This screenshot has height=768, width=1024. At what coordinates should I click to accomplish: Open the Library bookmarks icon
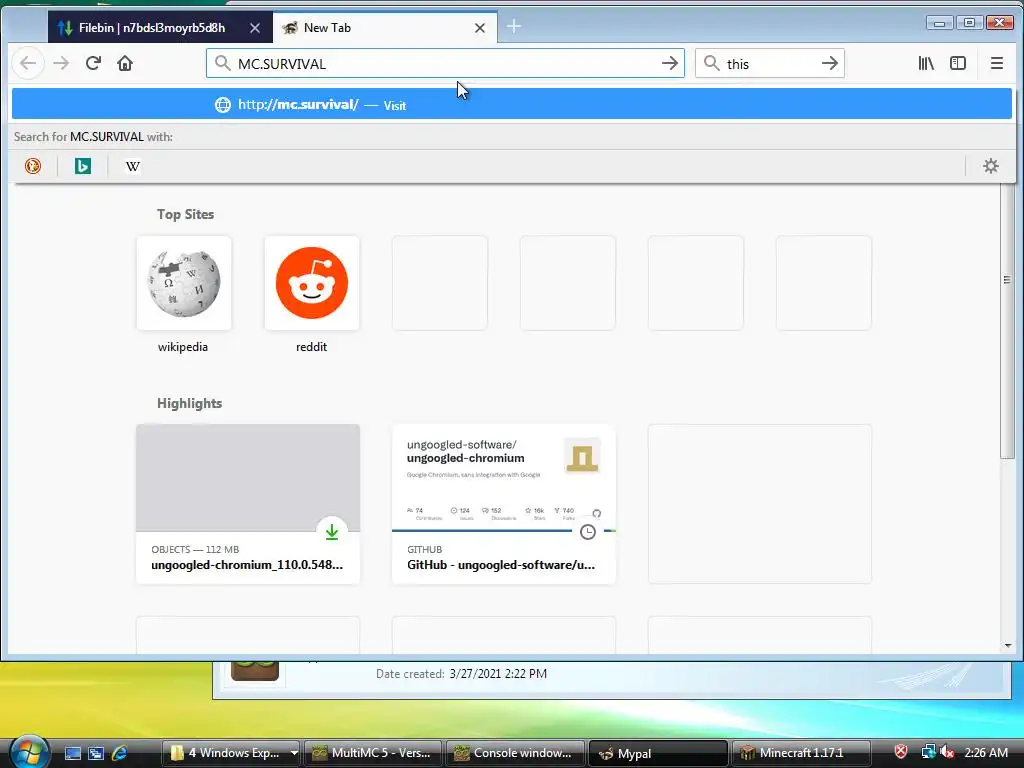point(926,63)
